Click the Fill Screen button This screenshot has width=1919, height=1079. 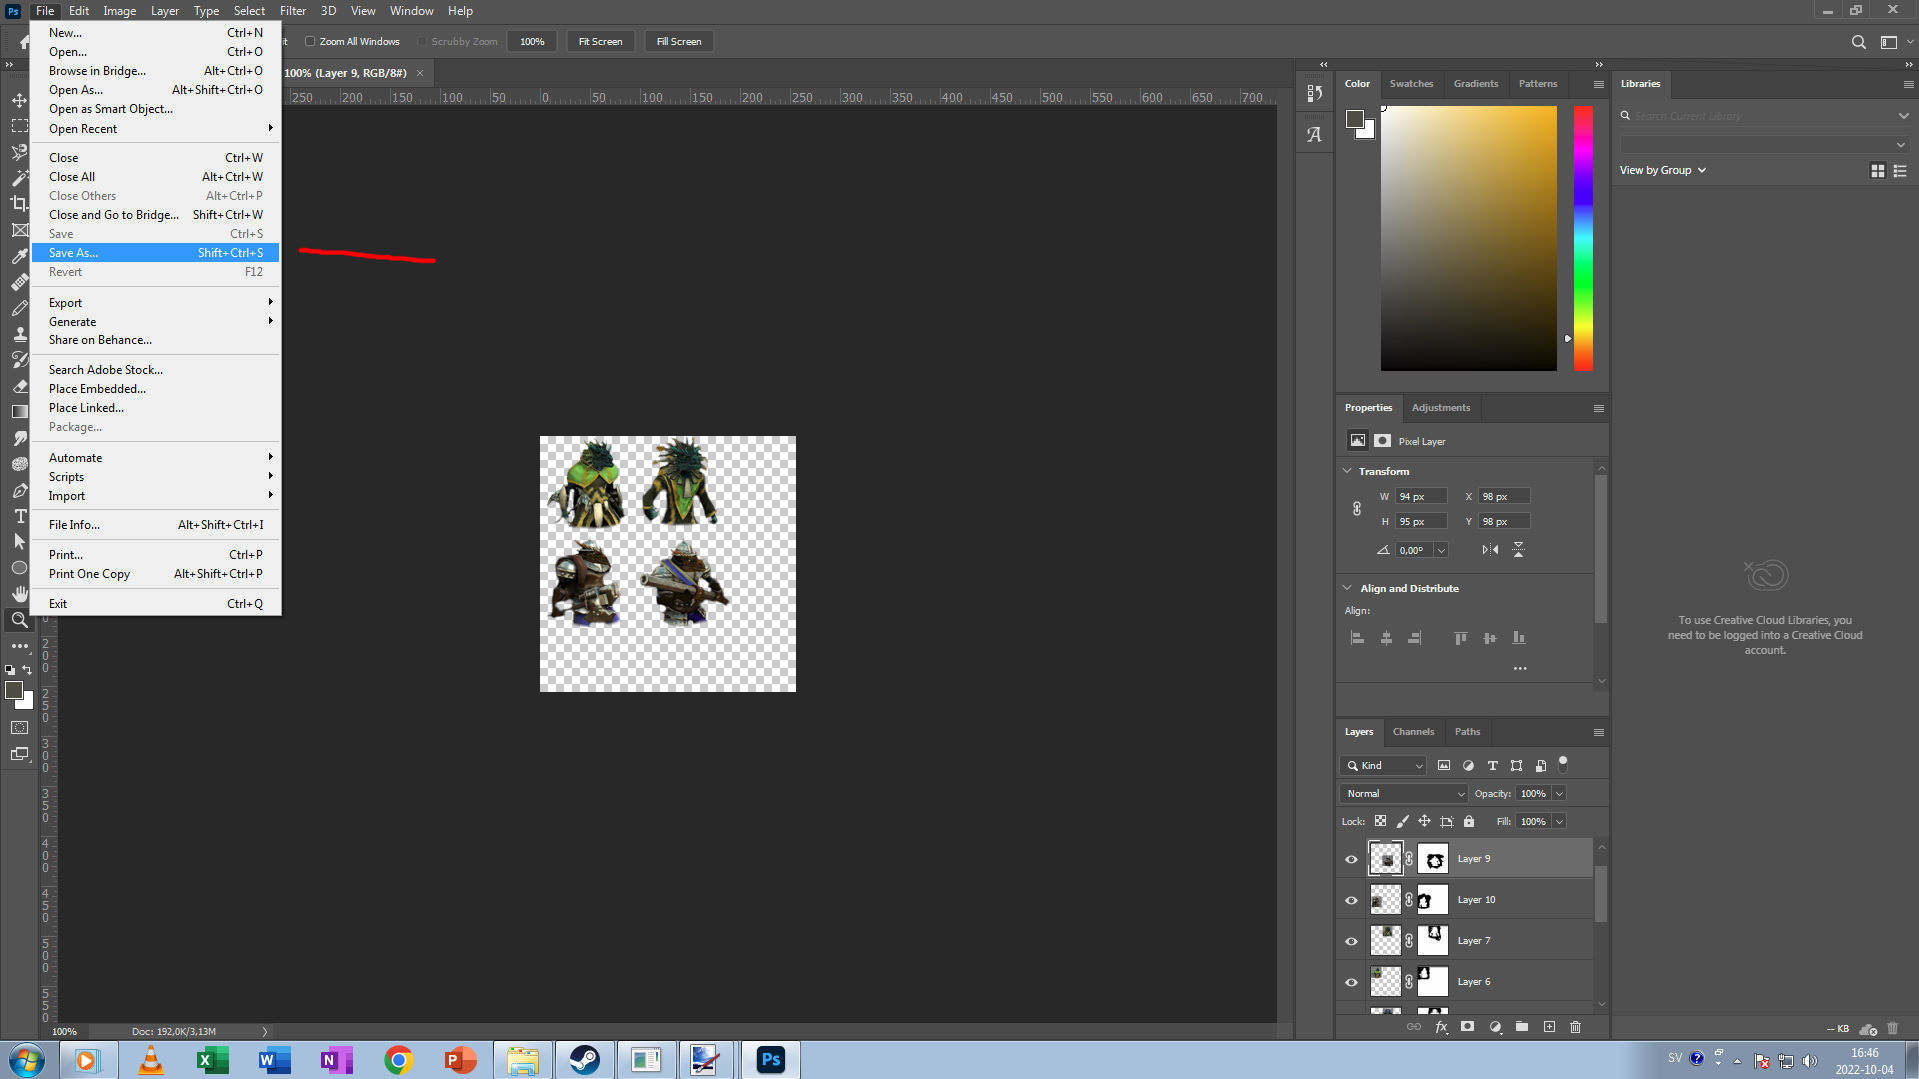pyautogui.click(x=679, y=42)
